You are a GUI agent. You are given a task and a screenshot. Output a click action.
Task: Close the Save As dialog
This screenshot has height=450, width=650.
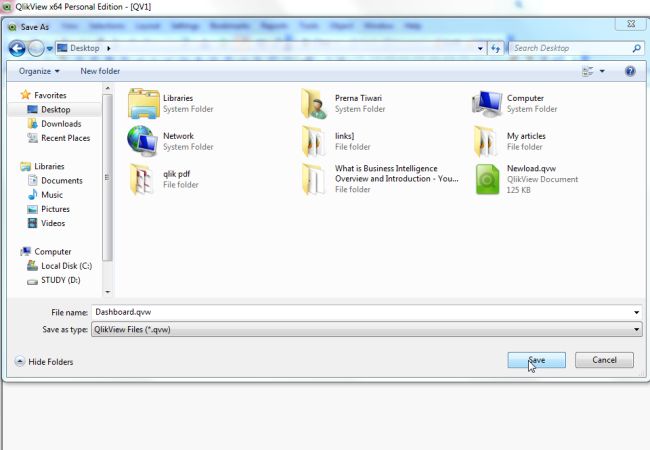(x=631, y=24)
